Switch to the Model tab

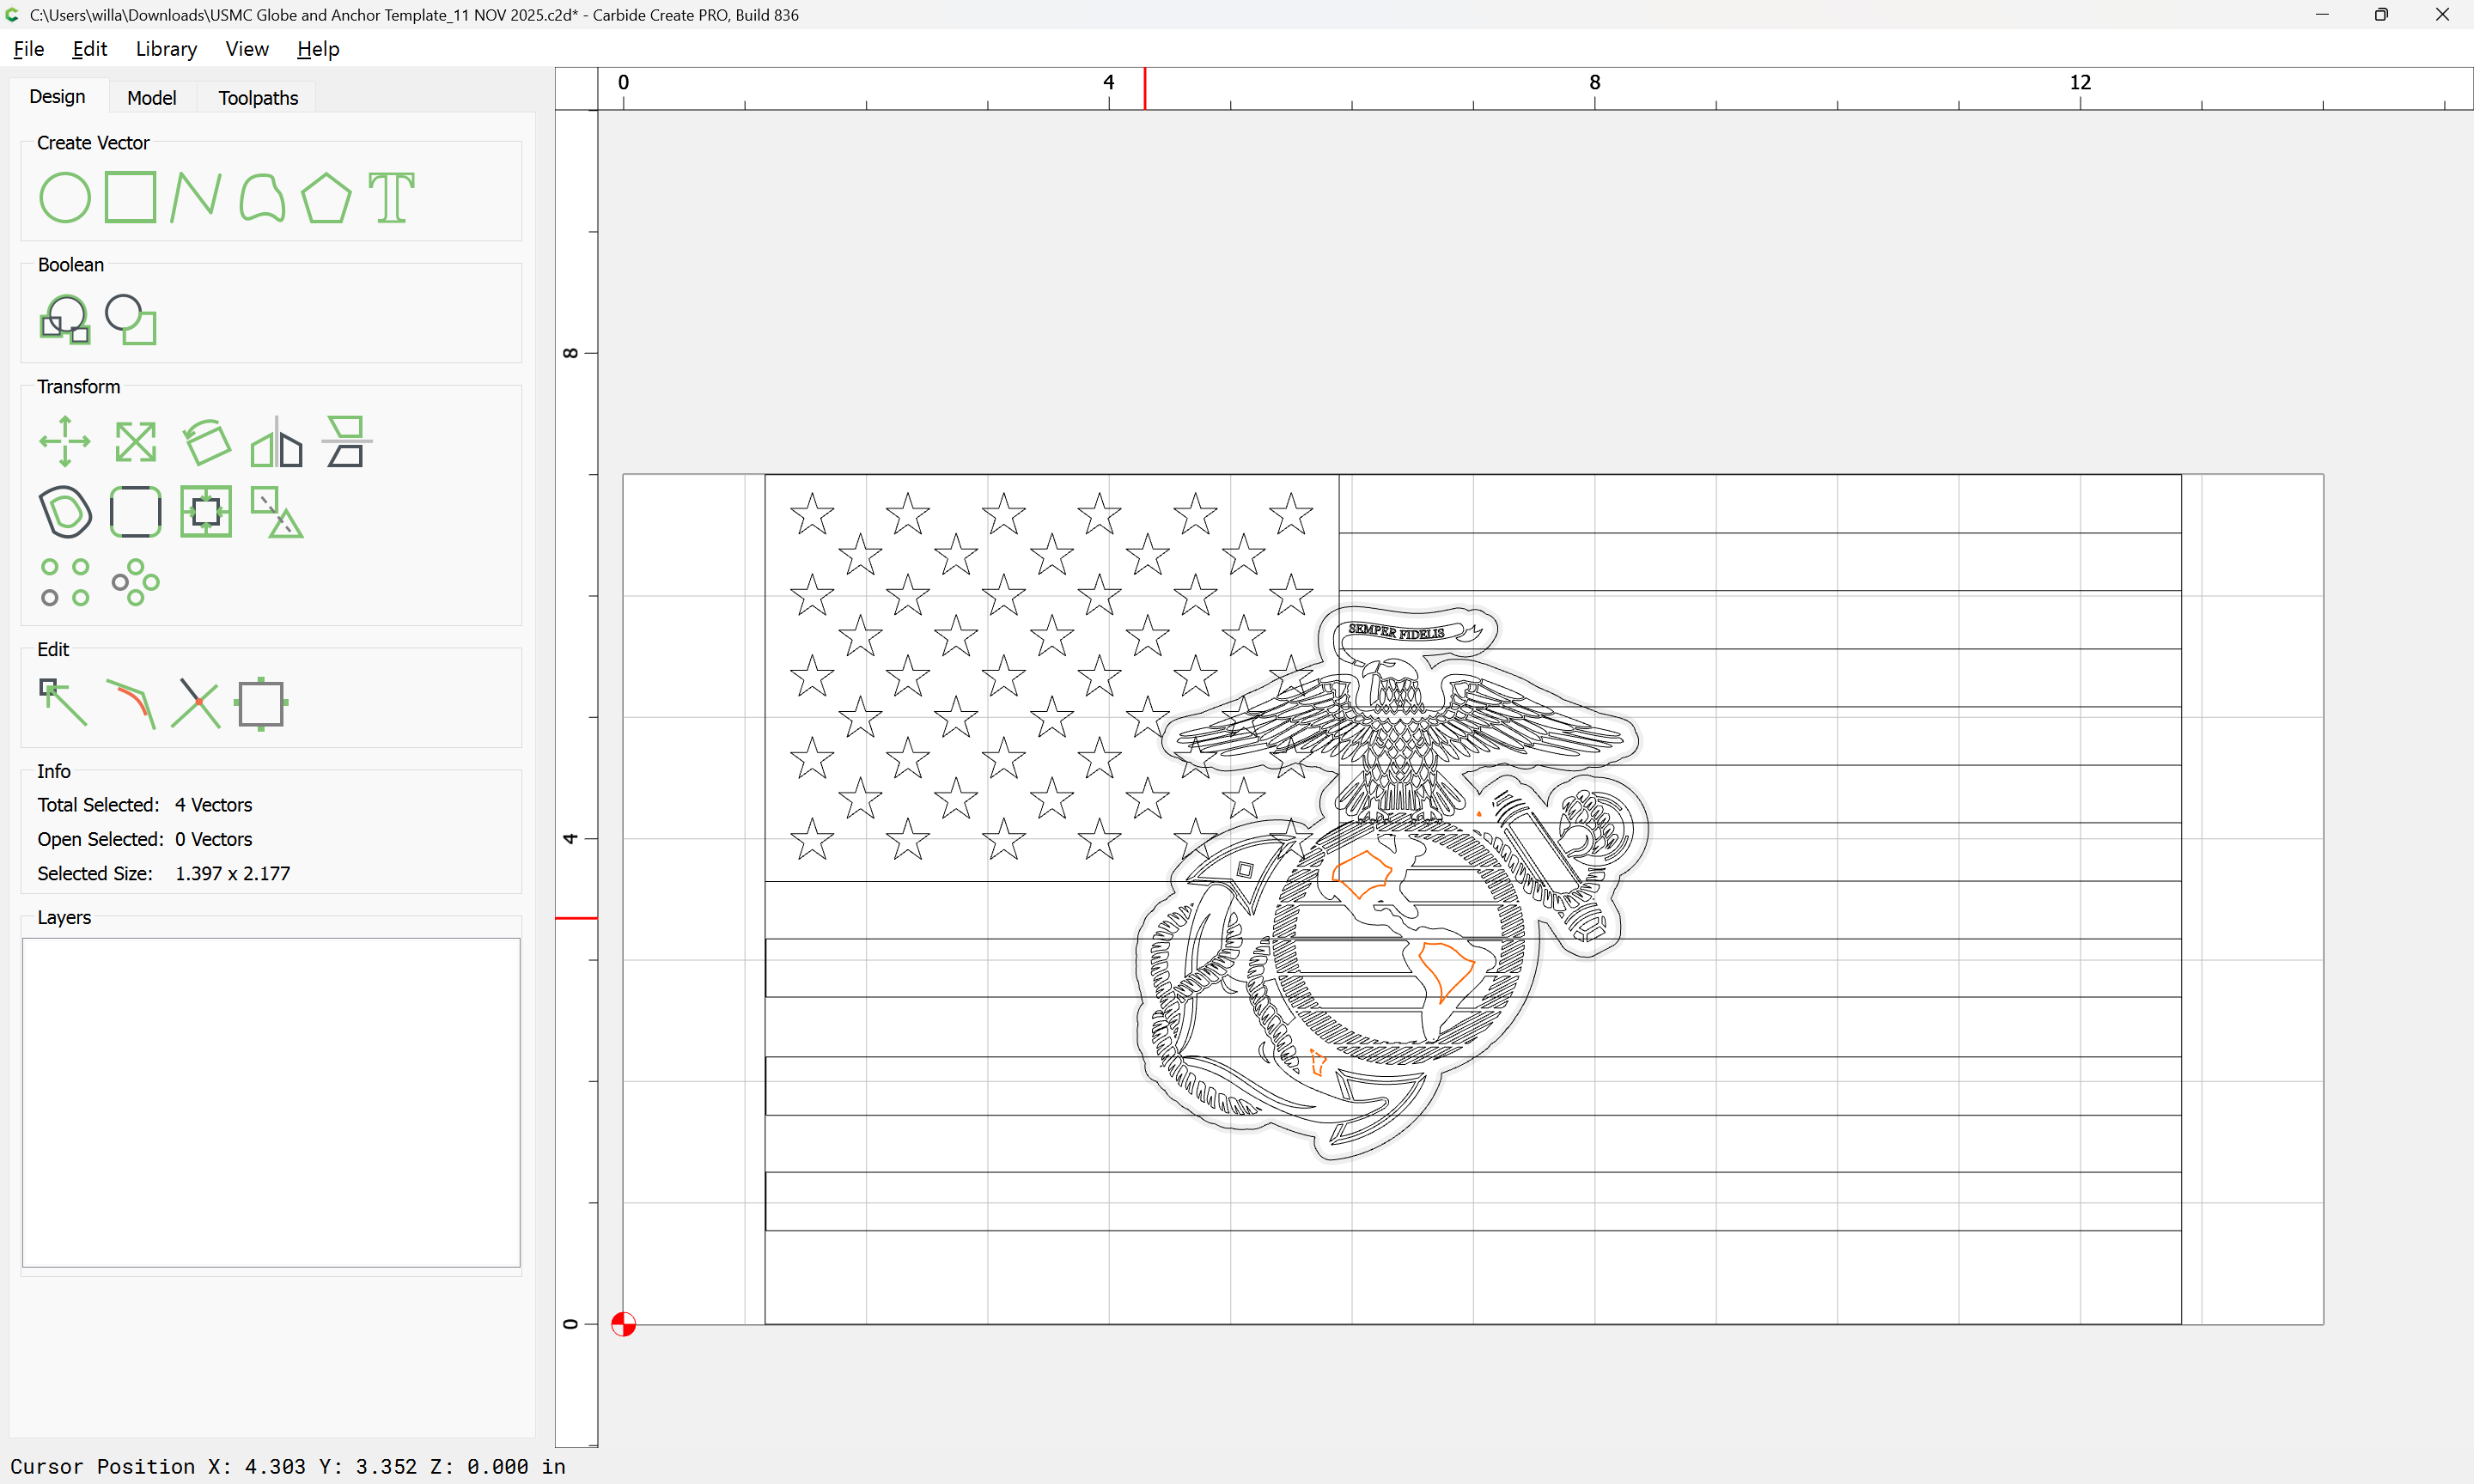151,98
